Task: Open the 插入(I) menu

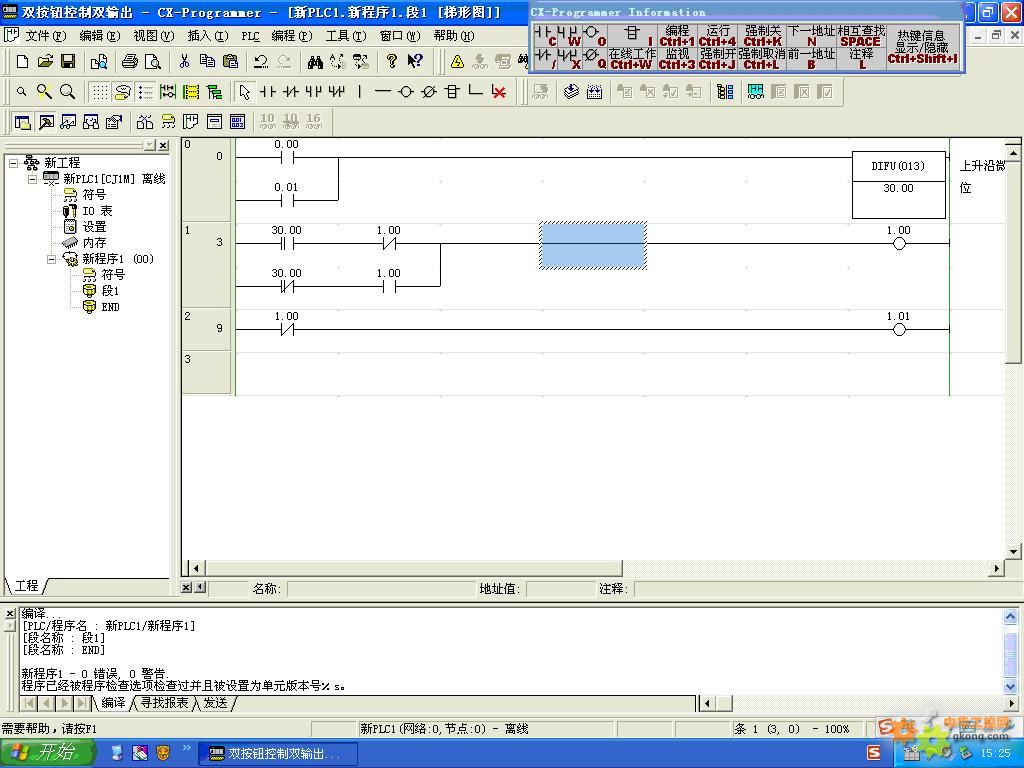Action: pos(208,36)
